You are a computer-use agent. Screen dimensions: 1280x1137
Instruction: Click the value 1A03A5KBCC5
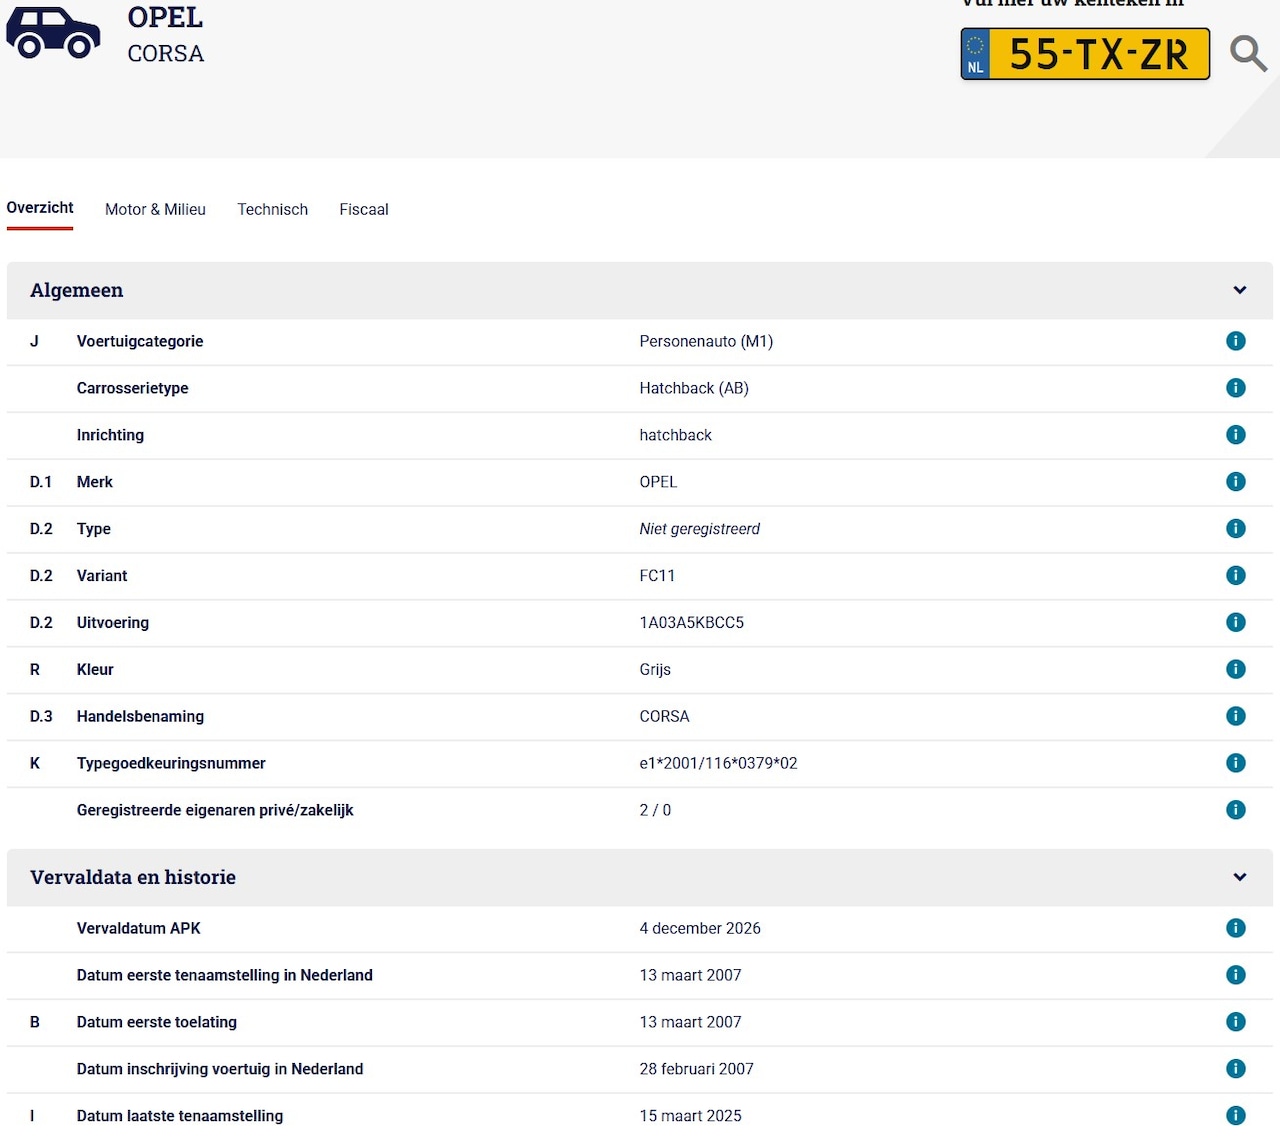point(692,622)
